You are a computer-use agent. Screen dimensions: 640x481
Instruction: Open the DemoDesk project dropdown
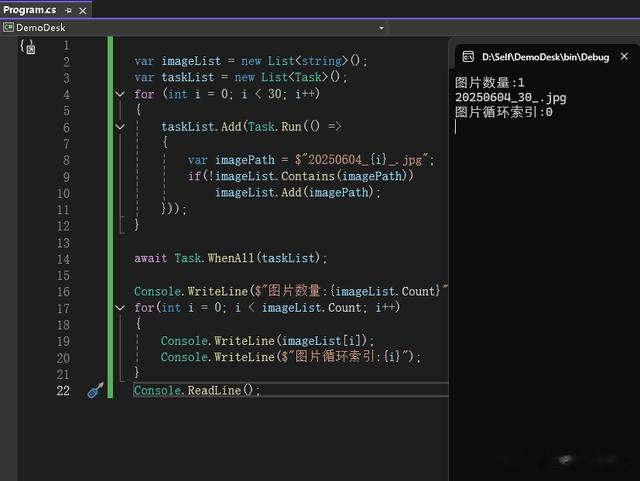(381, 28)
